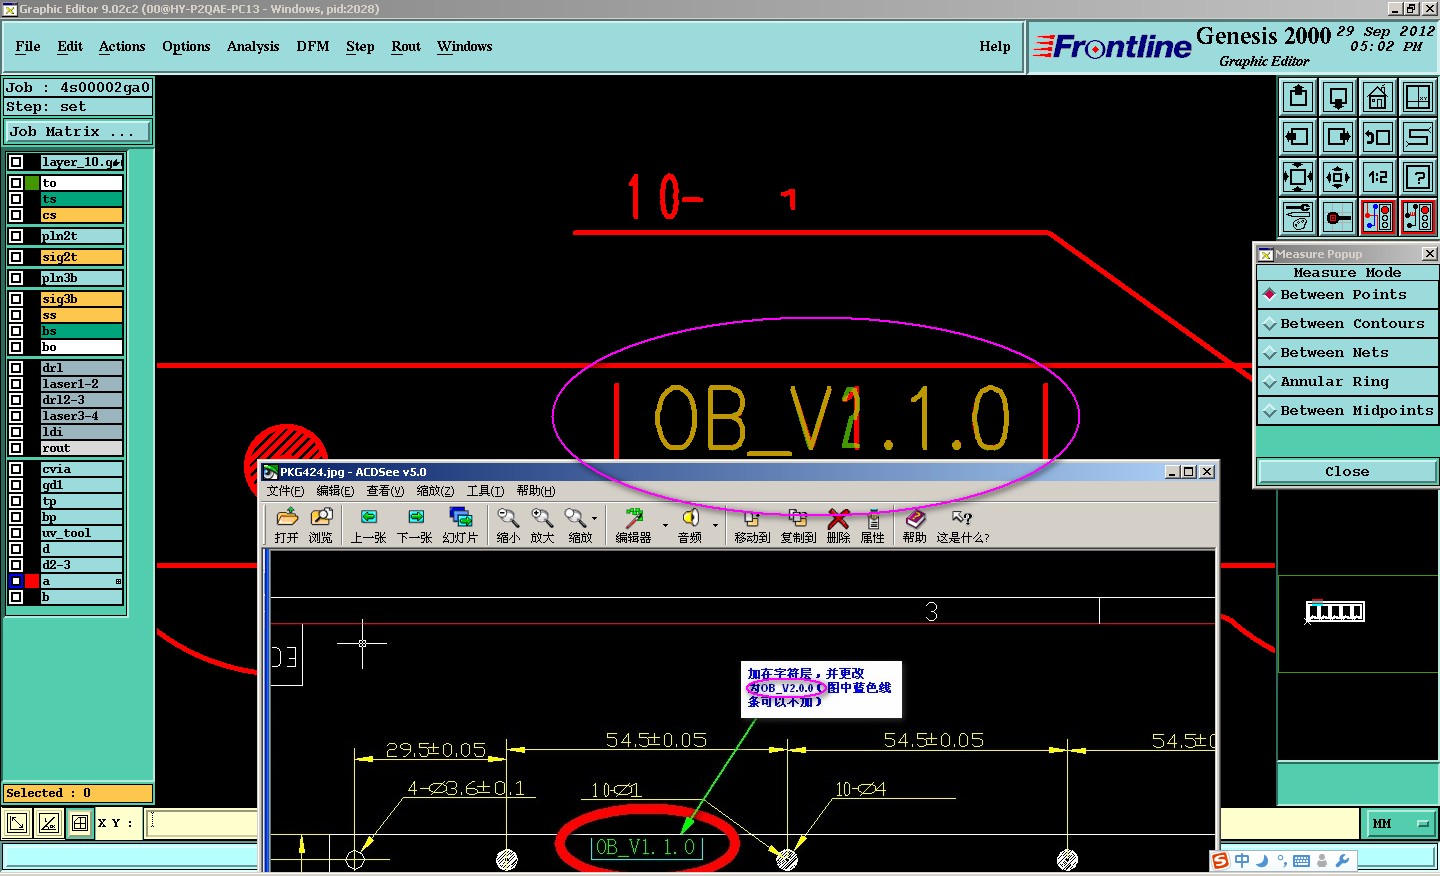
Task: Click the black net traffic-light icon
Action: click(1418, 217)
